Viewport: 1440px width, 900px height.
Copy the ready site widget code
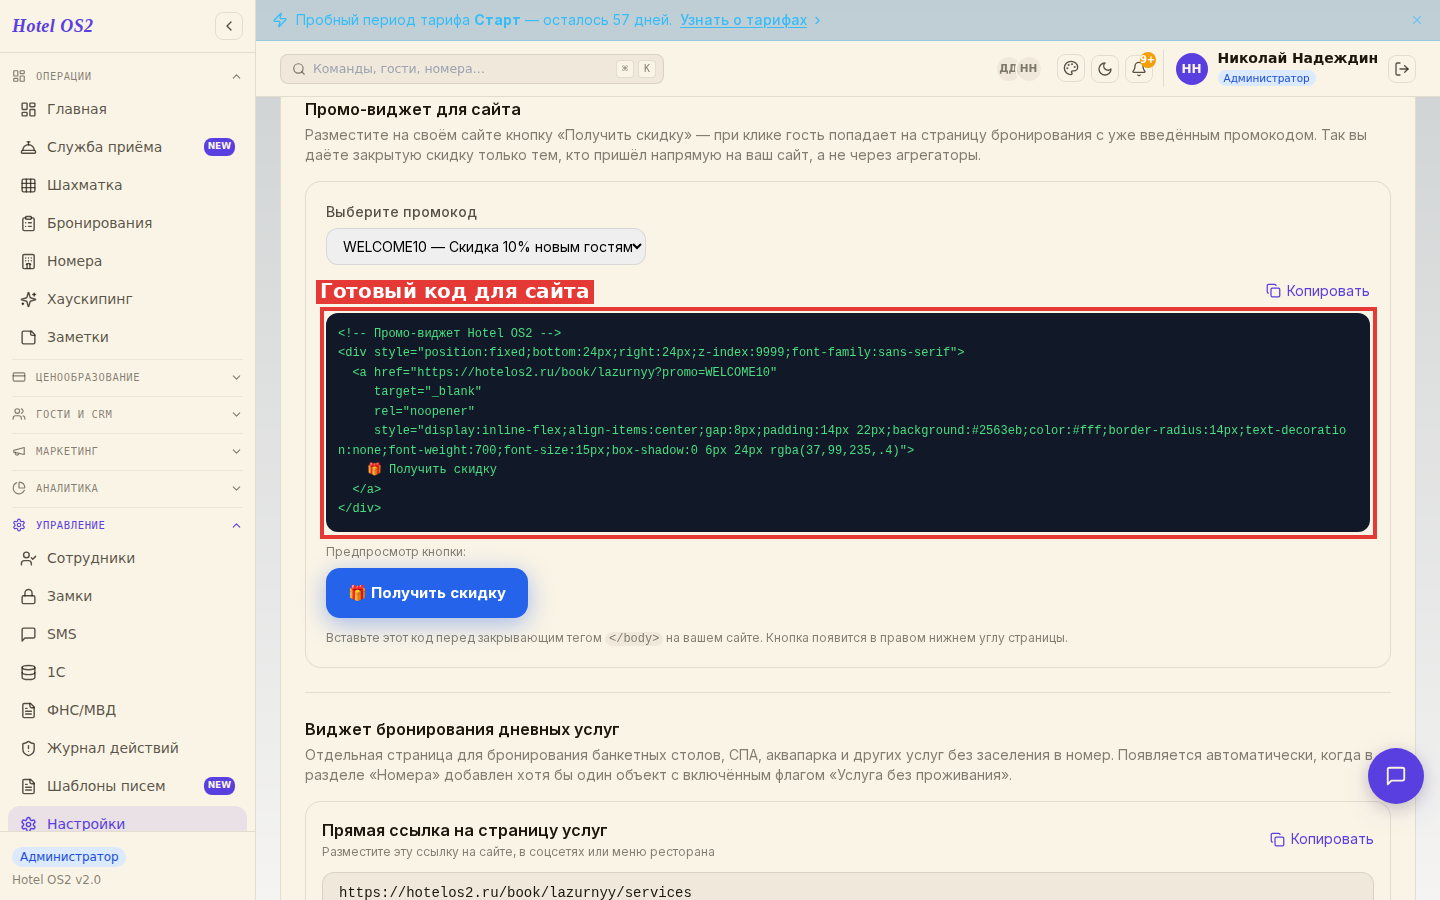click(x=1318, y=291)
